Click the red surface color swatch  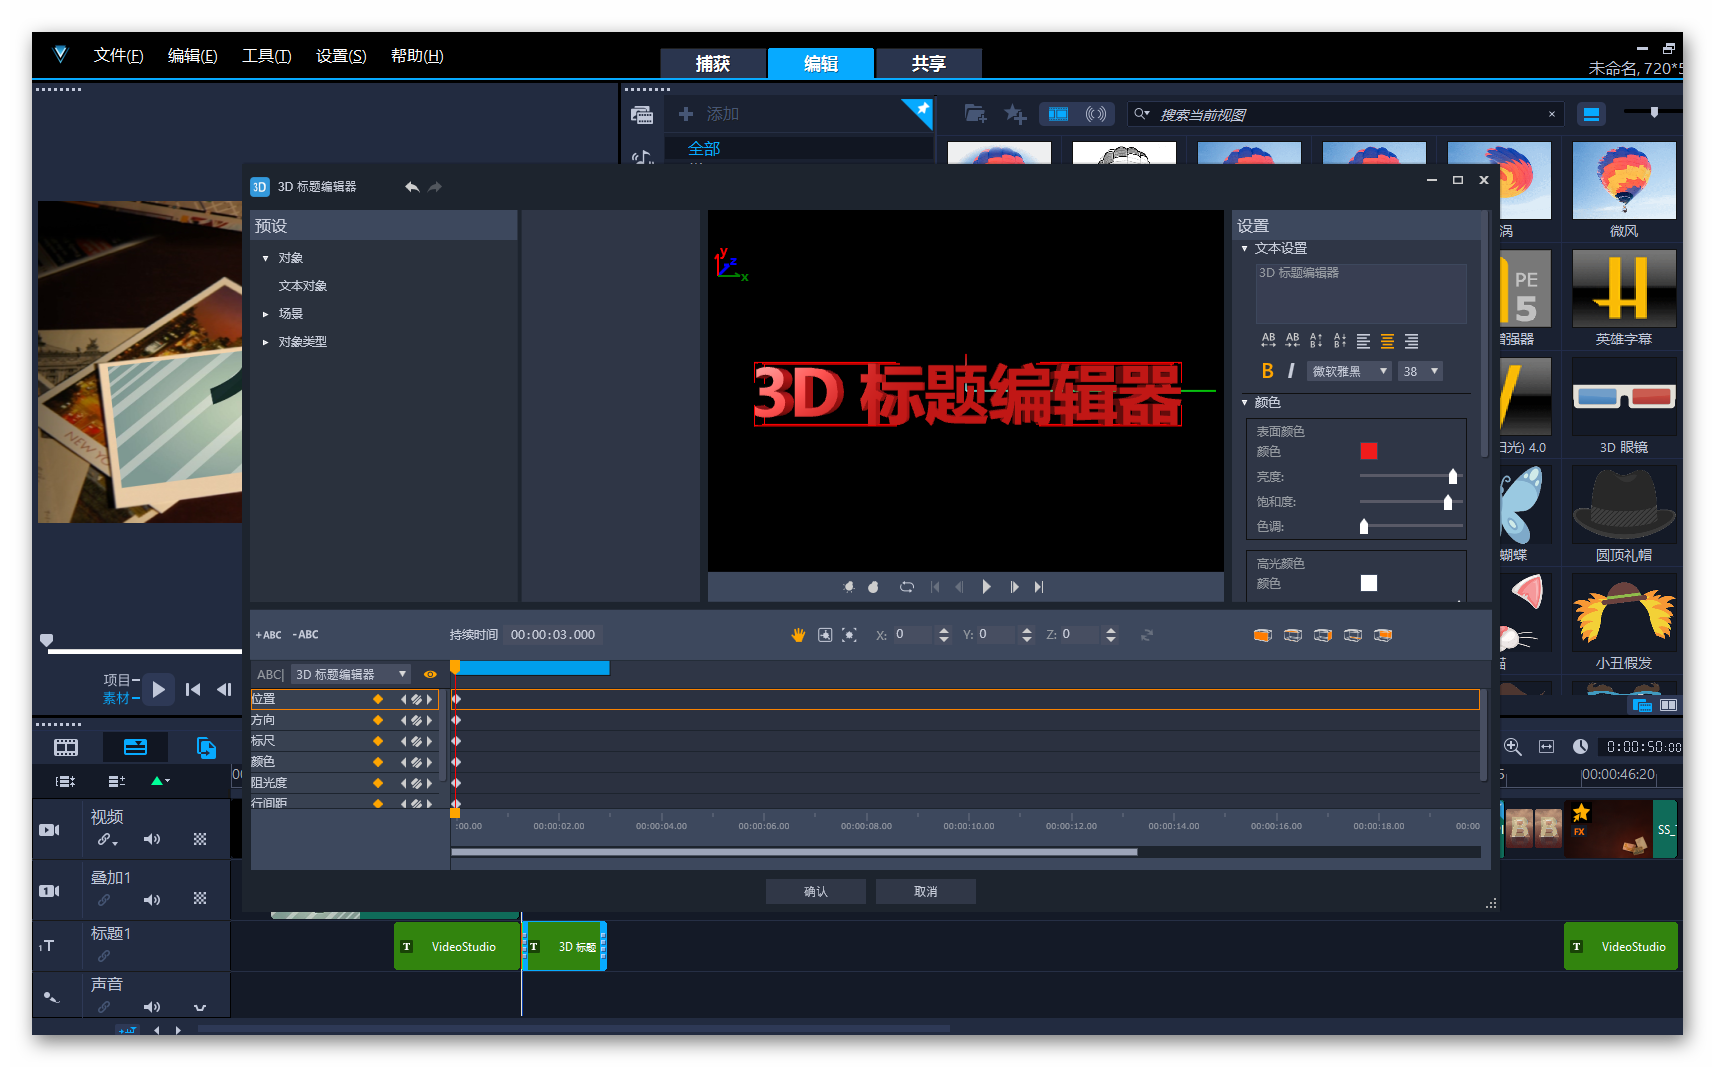(1369, 451)
